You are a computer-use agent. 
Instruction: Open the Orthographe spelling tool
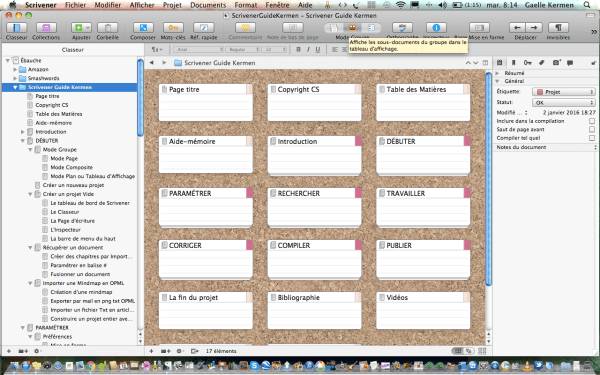[x=402, y=28]
